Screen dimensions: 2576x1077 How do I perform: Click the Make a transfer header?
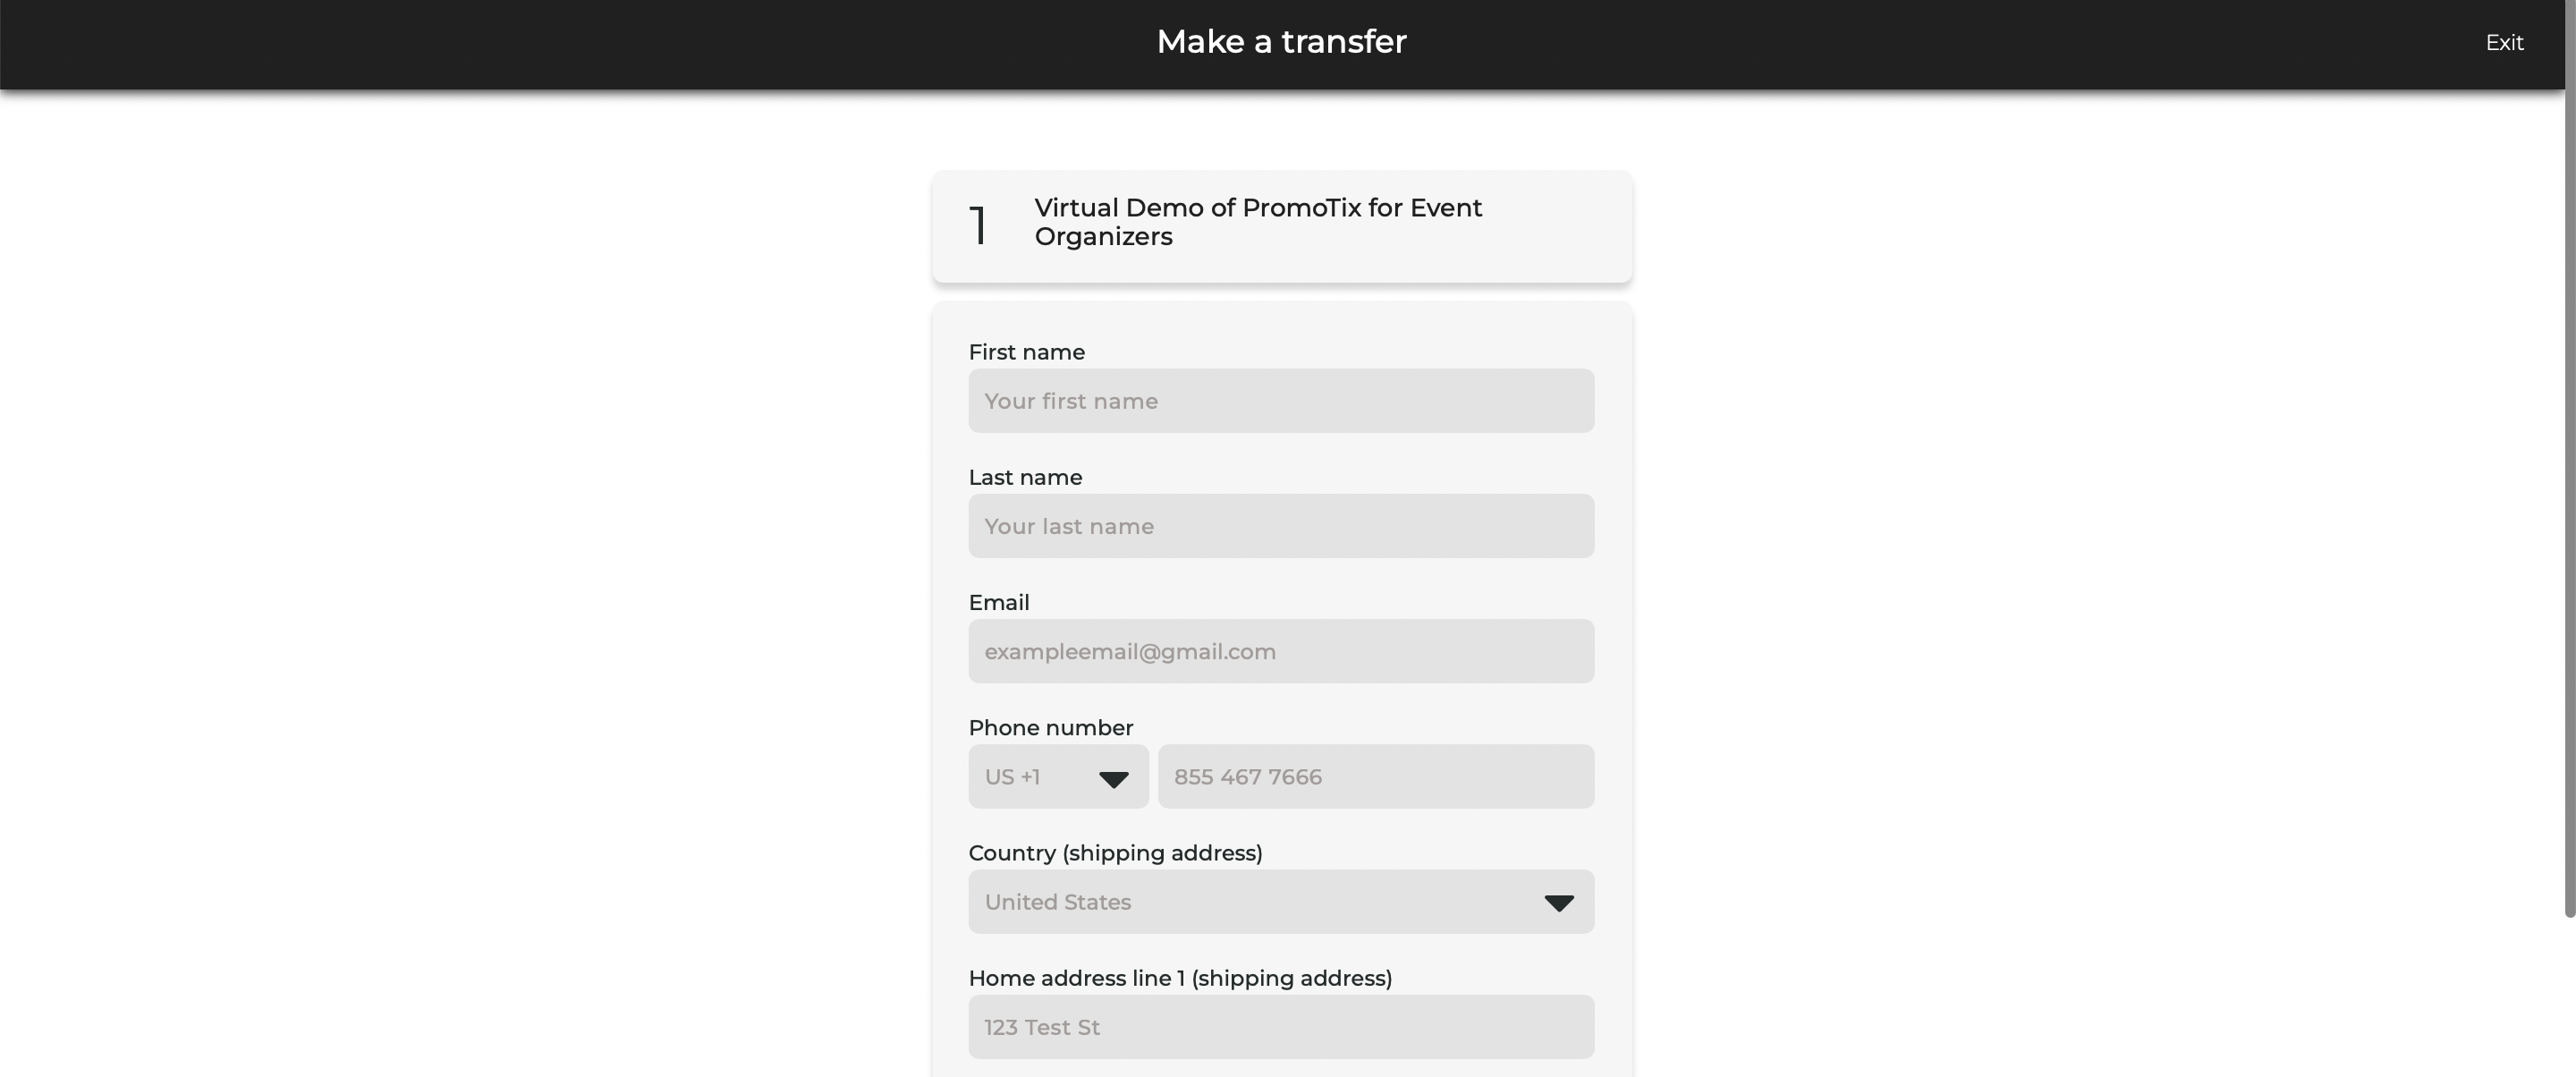[x=1281, y=41]
